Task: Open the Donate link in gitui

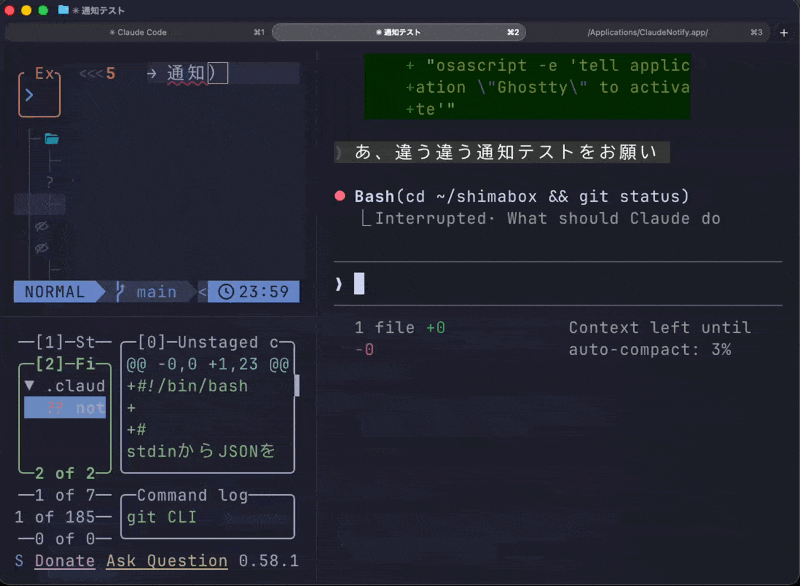Action: tap(64, 561)
